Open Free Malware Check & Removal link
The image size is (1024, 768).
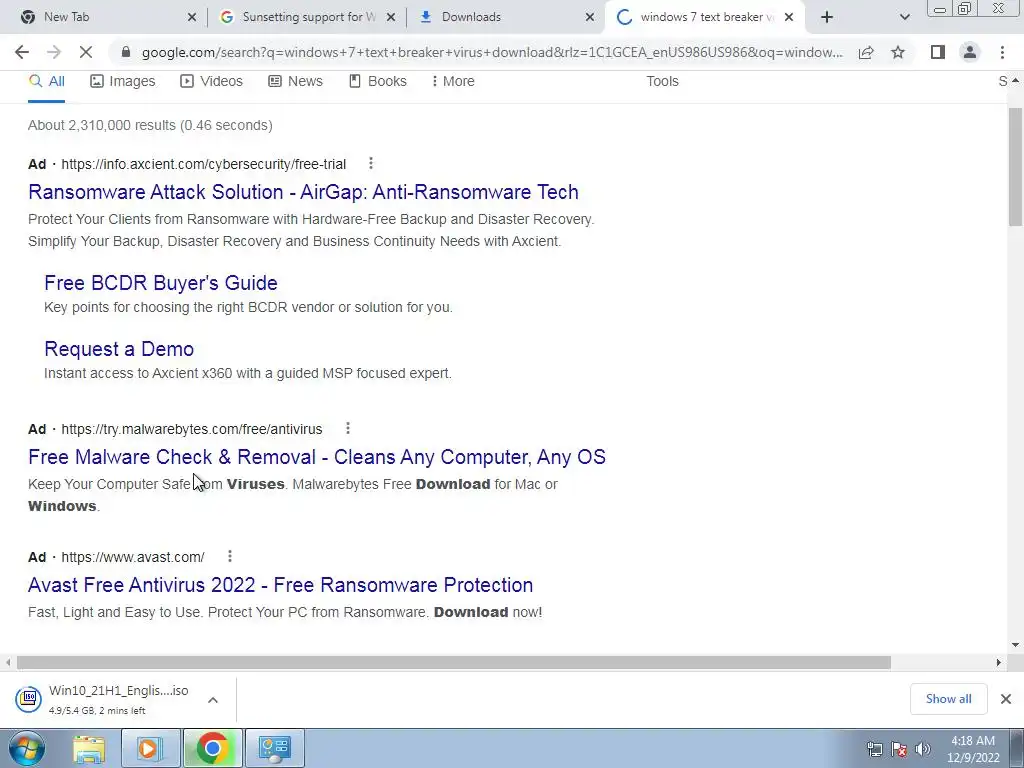point(317,457)
